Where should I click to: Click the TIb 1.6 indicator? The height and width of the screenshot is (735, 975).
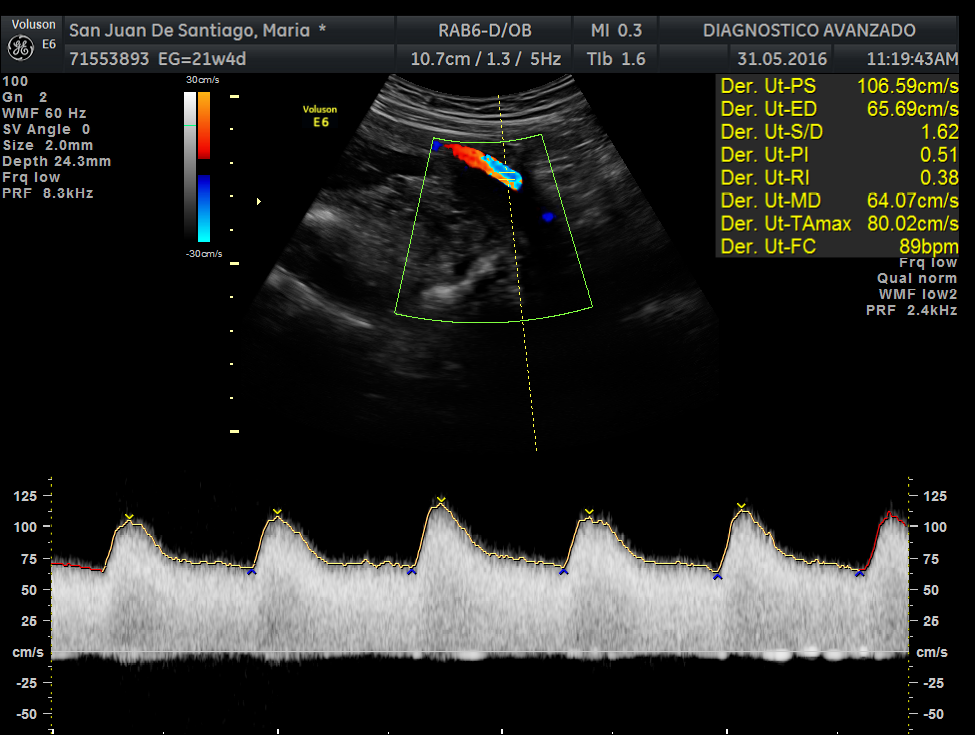coord(616,59)
